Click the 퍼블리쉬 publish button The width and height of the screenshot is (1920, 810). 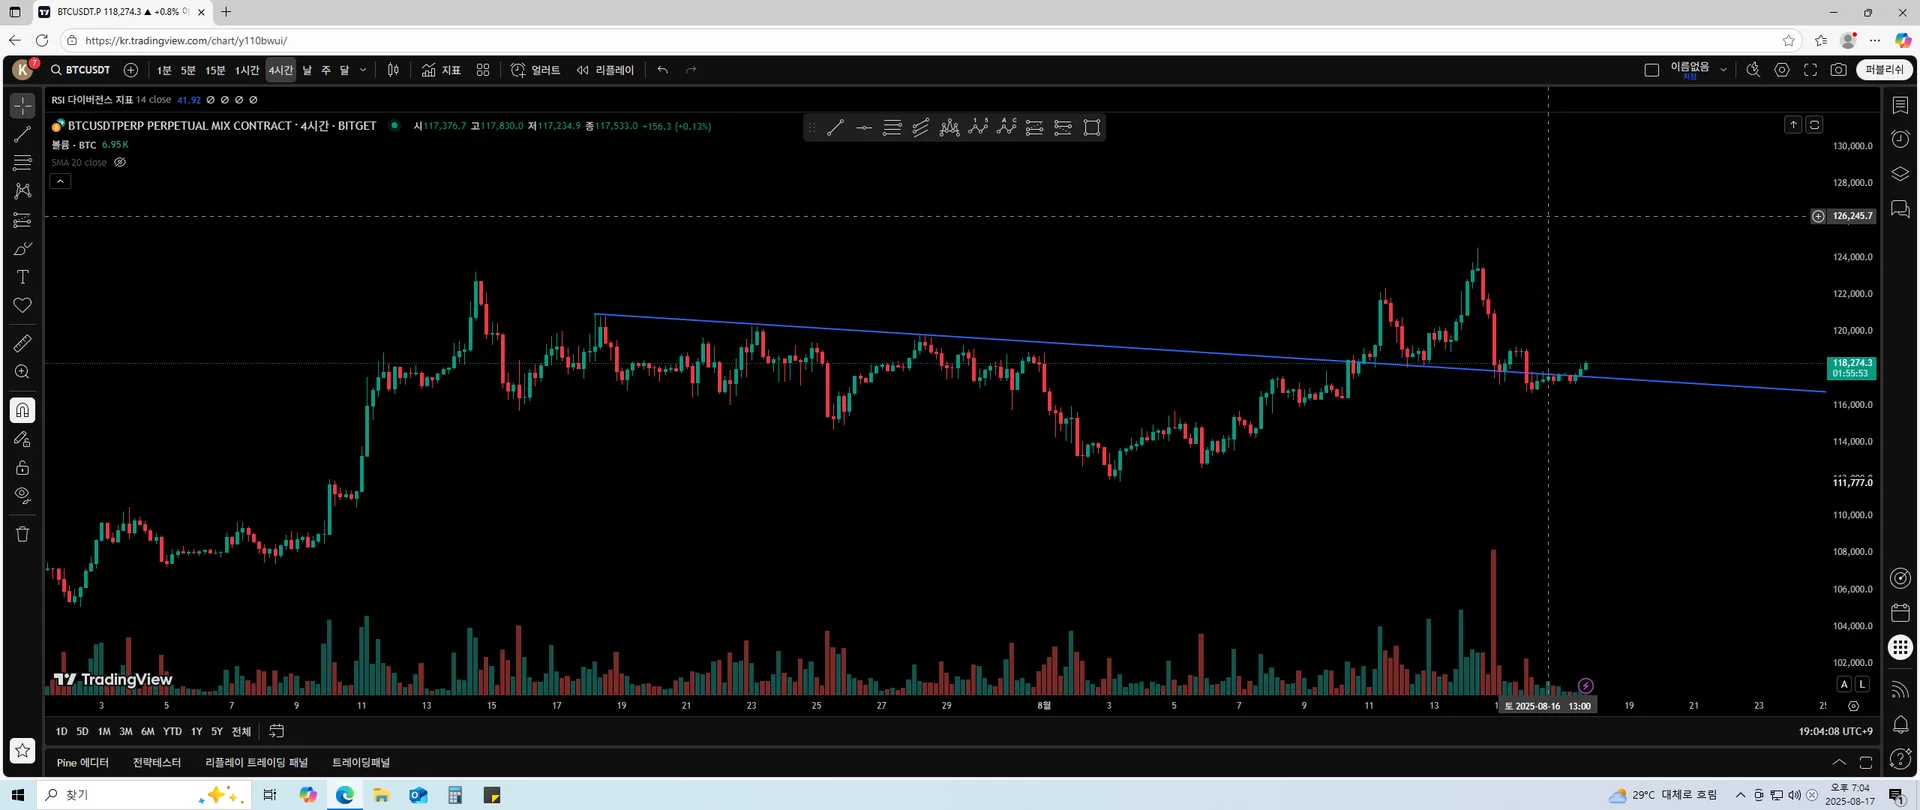pos(1884,70)
